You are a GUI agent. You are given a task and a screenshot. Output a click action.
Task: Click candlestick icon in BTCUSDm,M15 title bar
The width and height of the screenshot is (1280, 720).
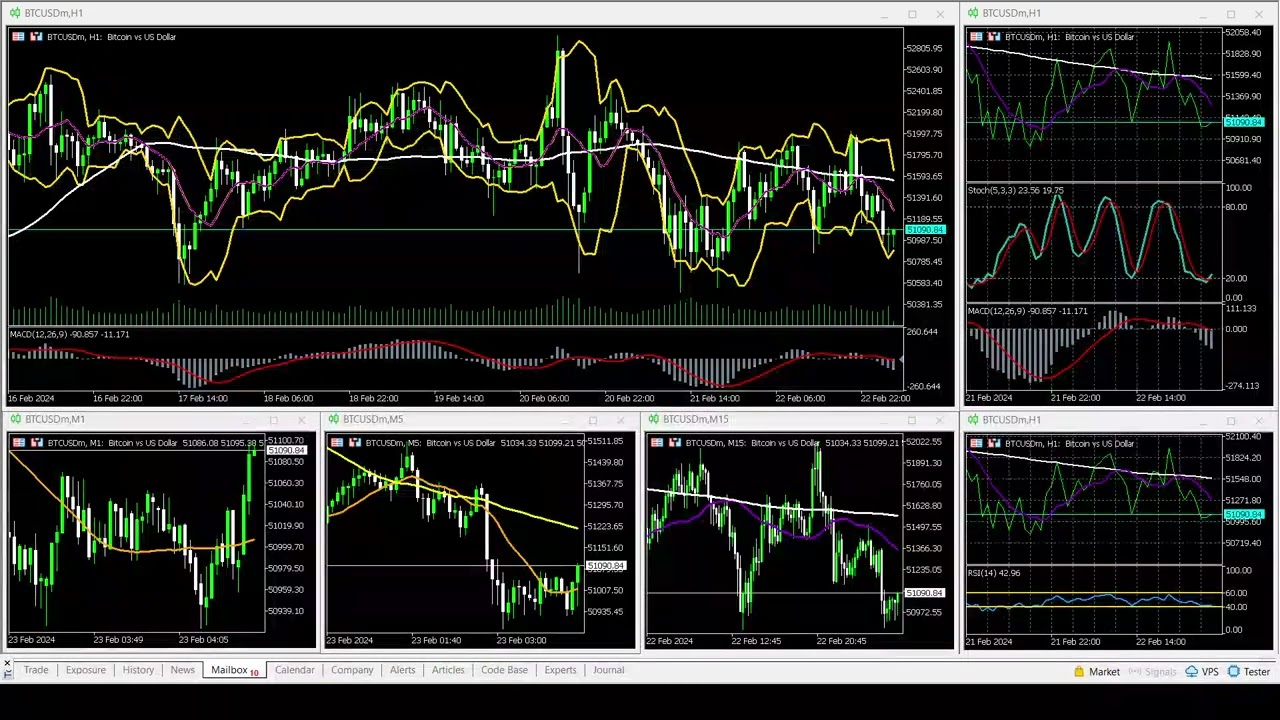[x=652, y=419]
